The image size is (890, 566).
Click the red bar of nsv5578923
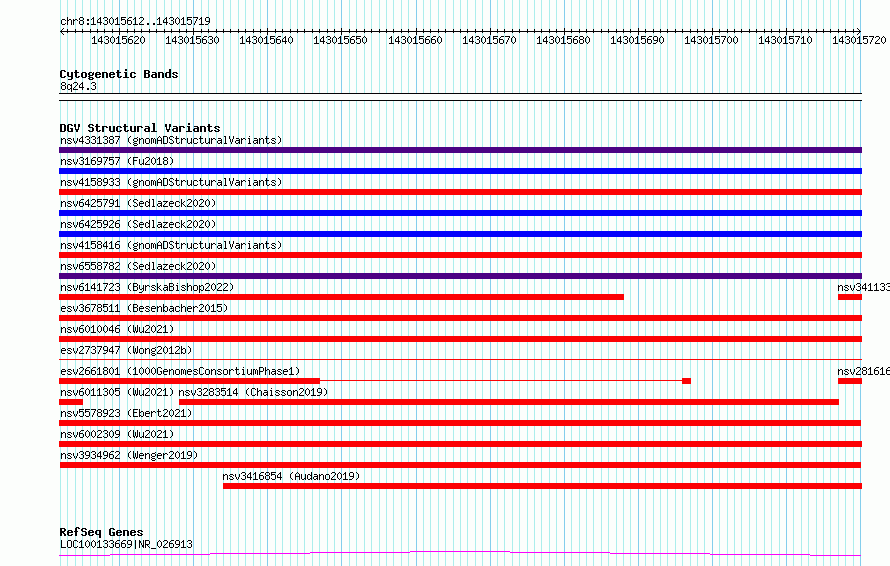[460, 423]
